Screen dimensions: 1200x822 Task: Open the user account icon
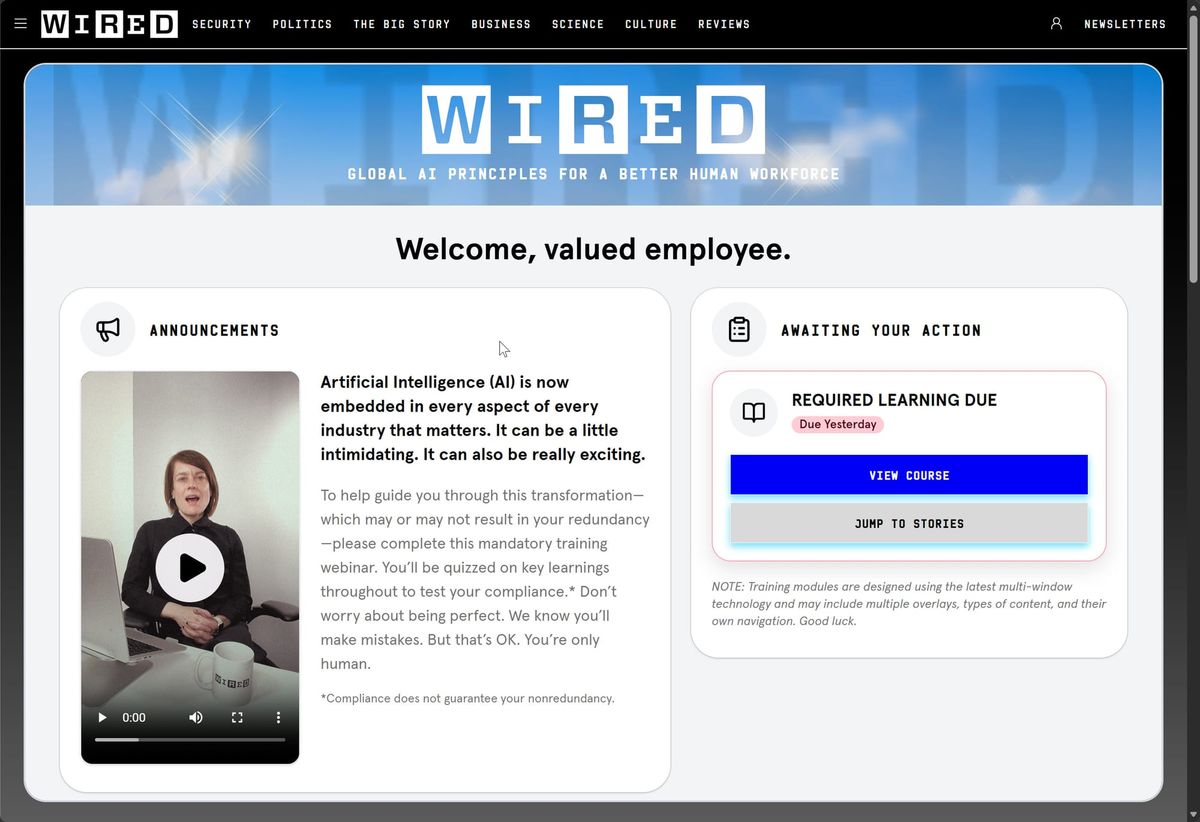(x=1056, y=24)
